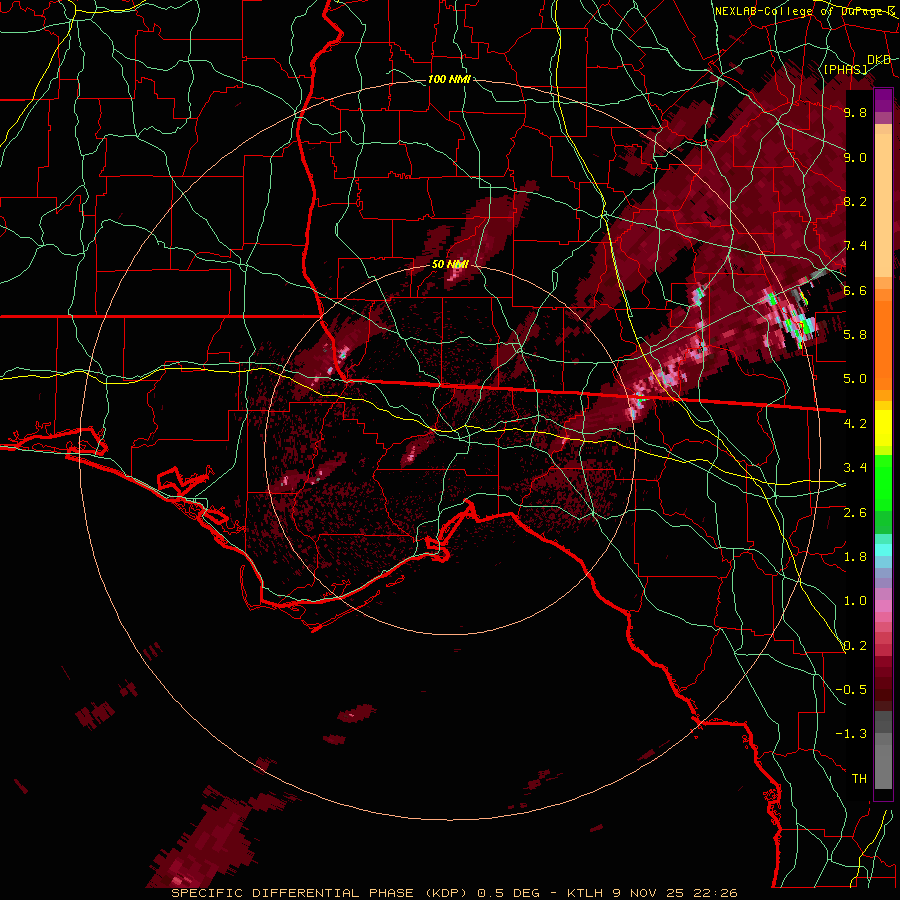The height and width of the screenshot is (900, 900).
Task: Click the SPECIFIC DIFFERENTIAL PHASE (KDP) product title
Action: point(321,893)
